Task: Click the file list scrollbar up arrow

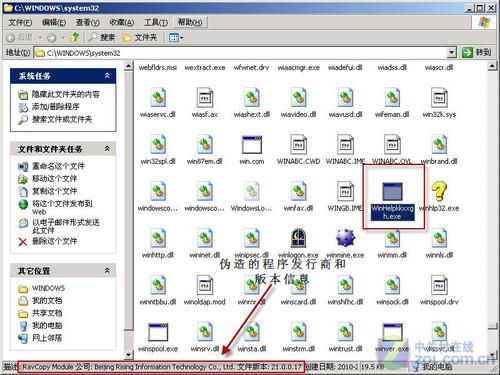Action: (x=493, y=67)
